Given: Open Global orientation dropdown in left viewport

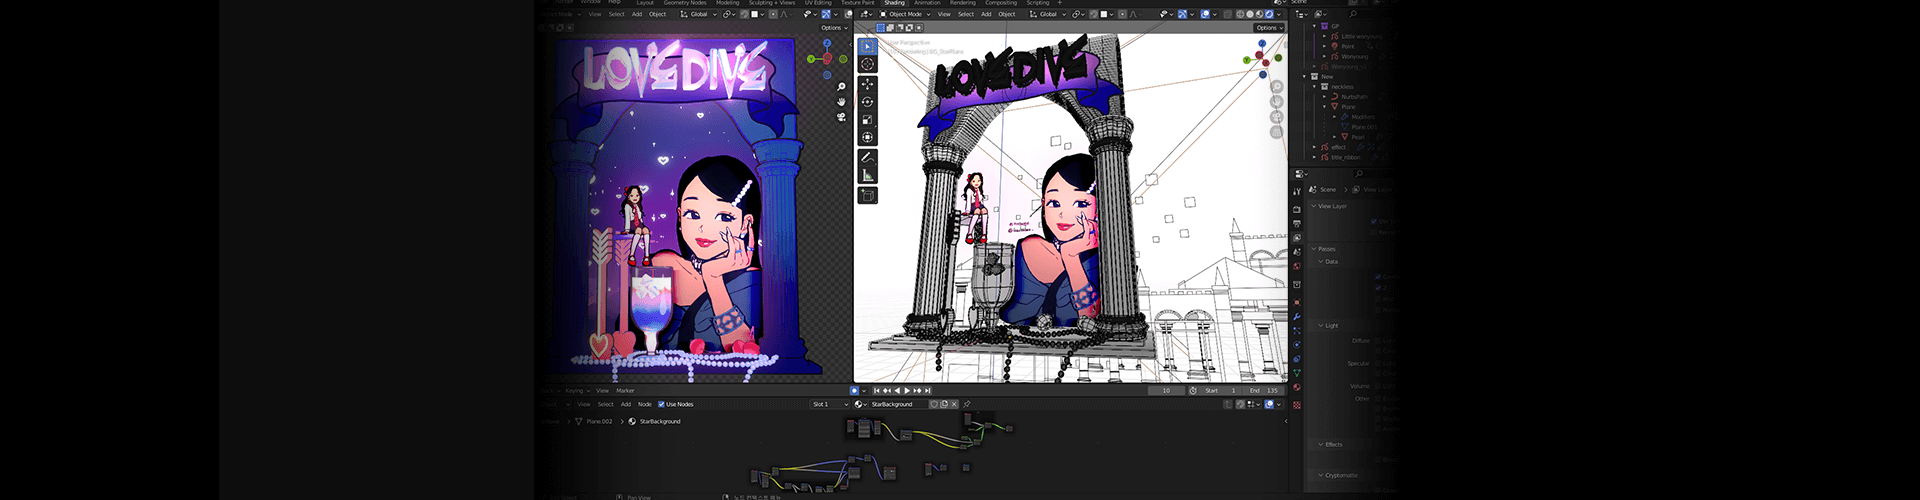Looking at the screenshot, I should [x=699, y=14].
